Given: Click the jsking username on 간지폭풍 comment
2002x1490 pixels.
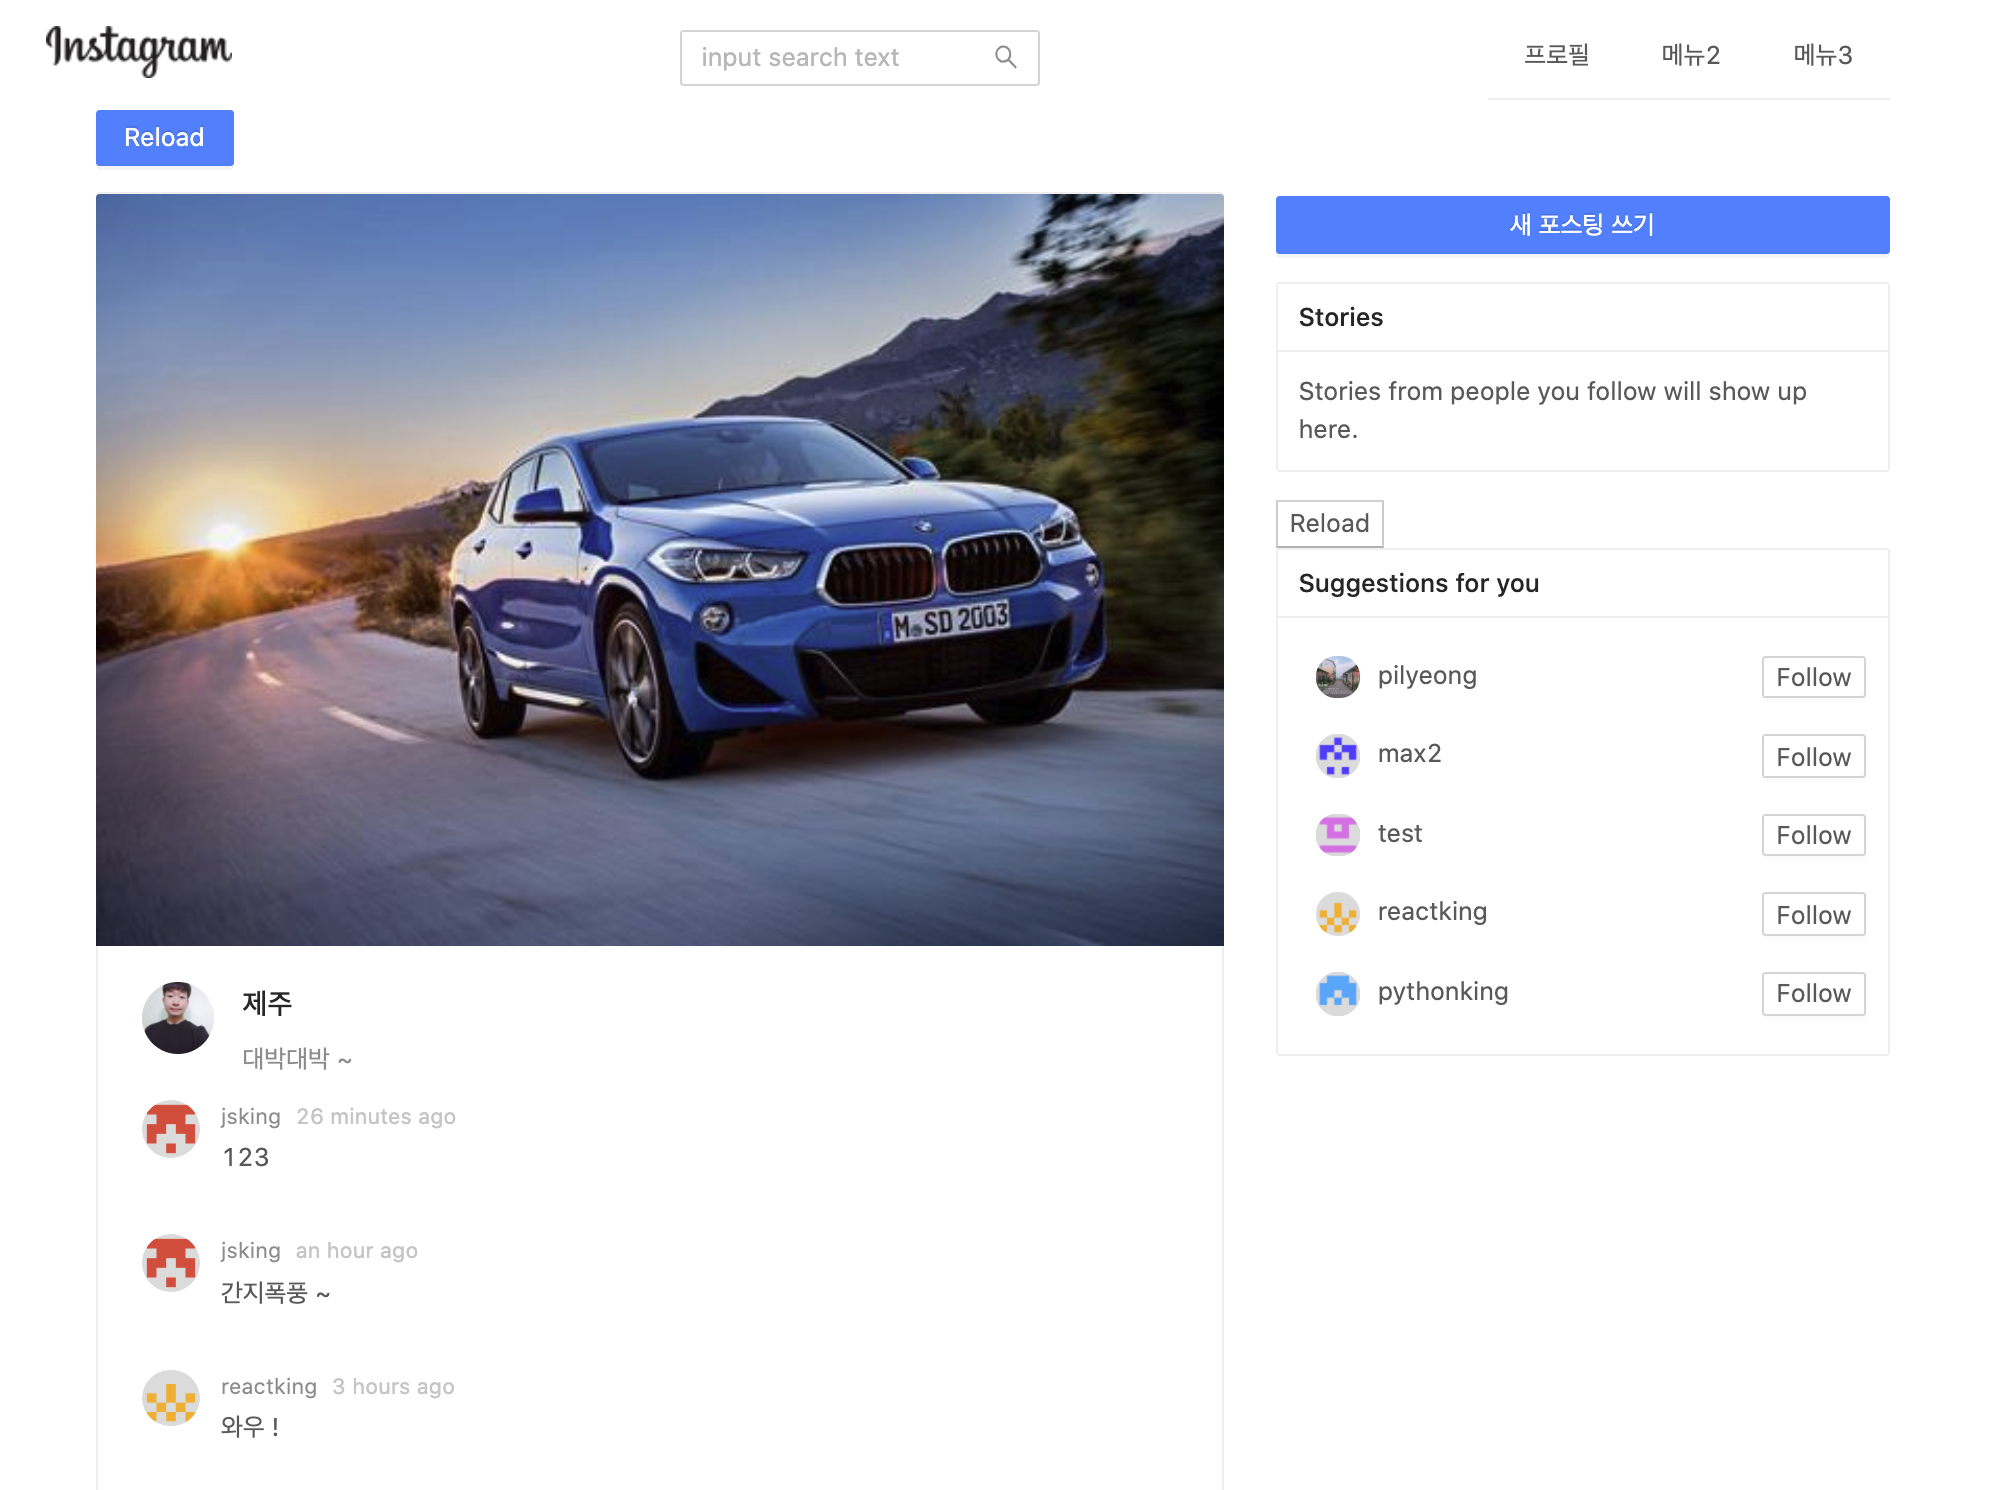Looking at the screenshot, I should click(250, 1251).
